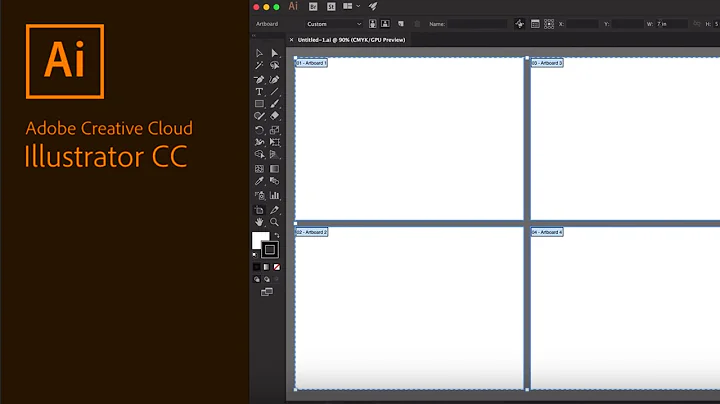Select the Selection tool (outlined arrow)
This screenshot has height=404, width=720.
(x=259, y=53)
